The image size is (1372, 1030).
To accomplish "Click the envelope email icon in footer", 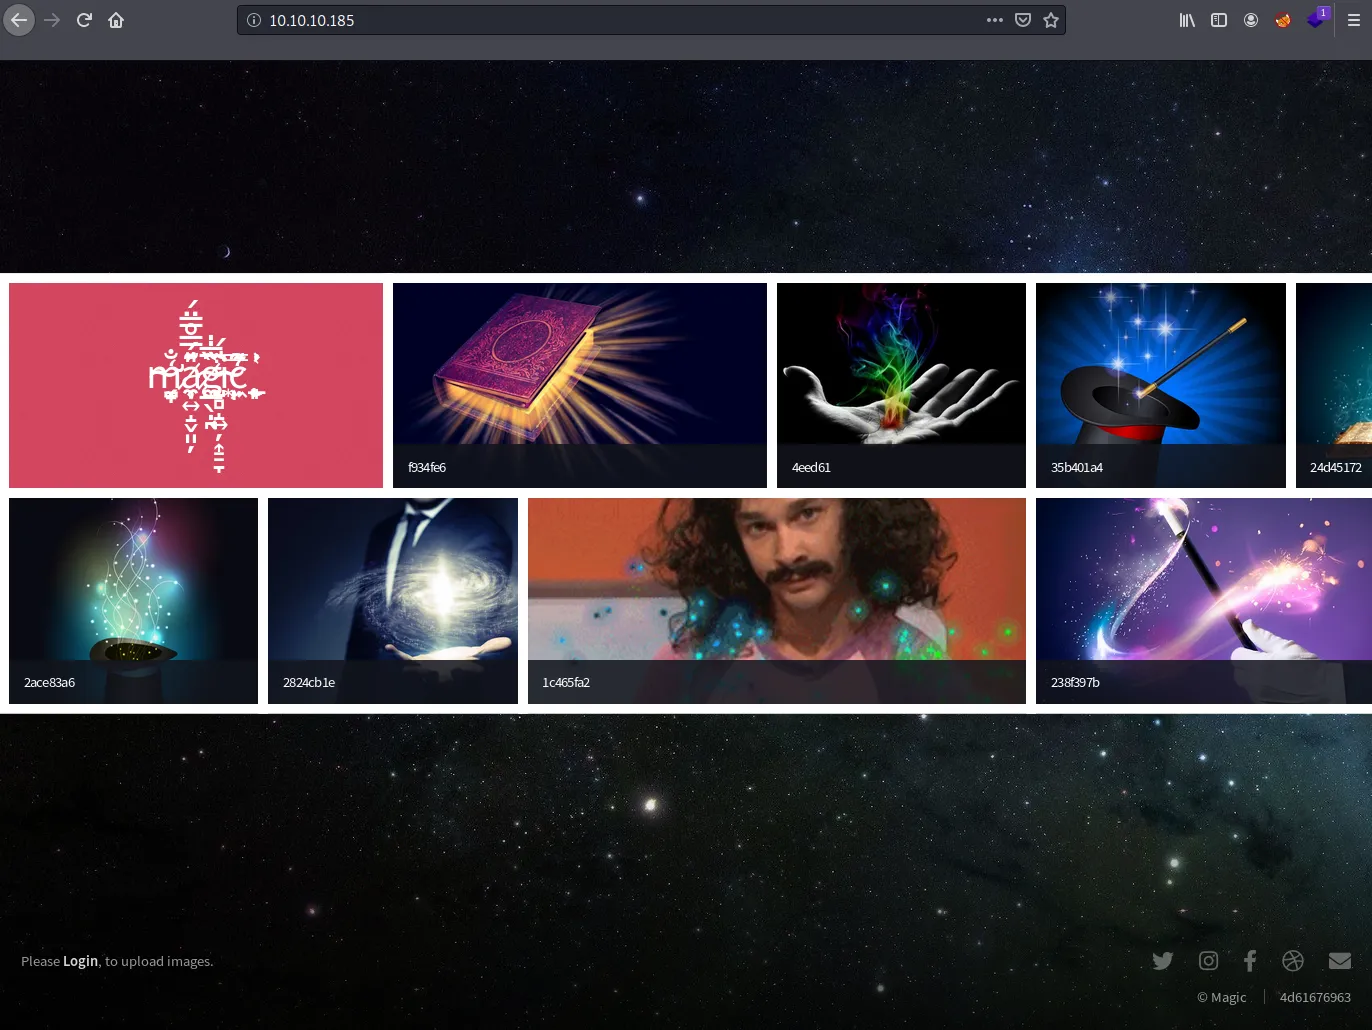I will [1340, 961].
